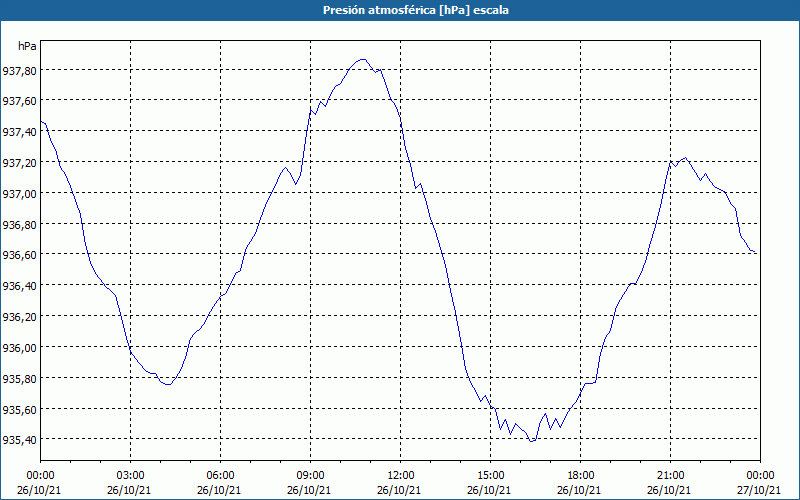Click the hPa unit label
800x500 pixels.
[27, 46]
